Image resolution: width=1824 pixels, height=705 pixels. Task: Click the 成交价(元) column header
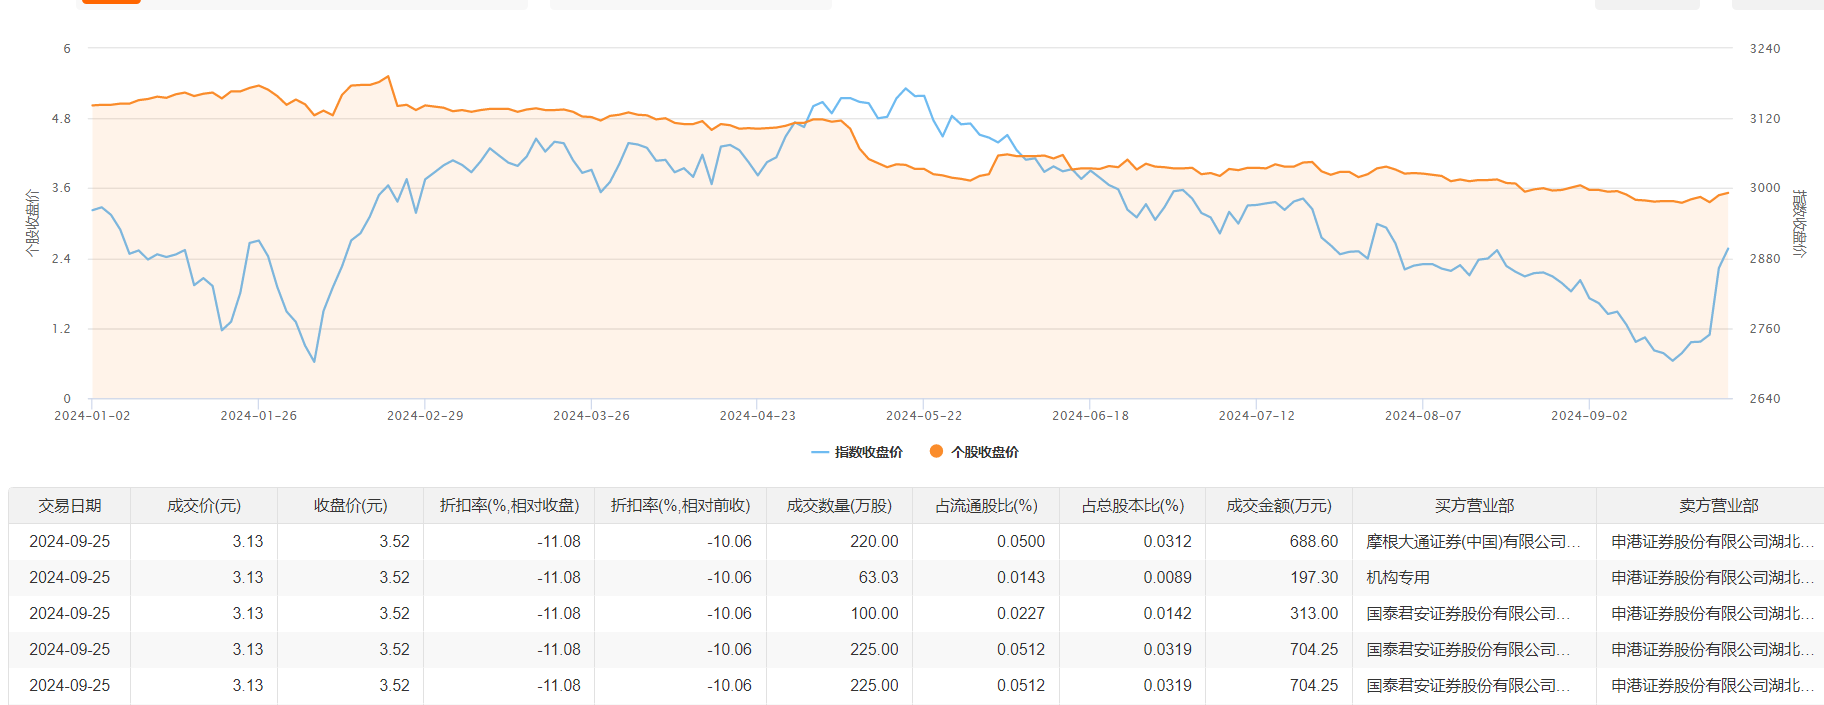tap(204, 506)
